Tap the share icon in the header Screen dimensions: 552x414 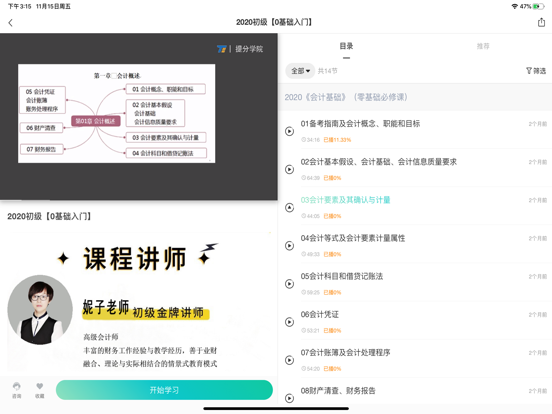[541, 23]
